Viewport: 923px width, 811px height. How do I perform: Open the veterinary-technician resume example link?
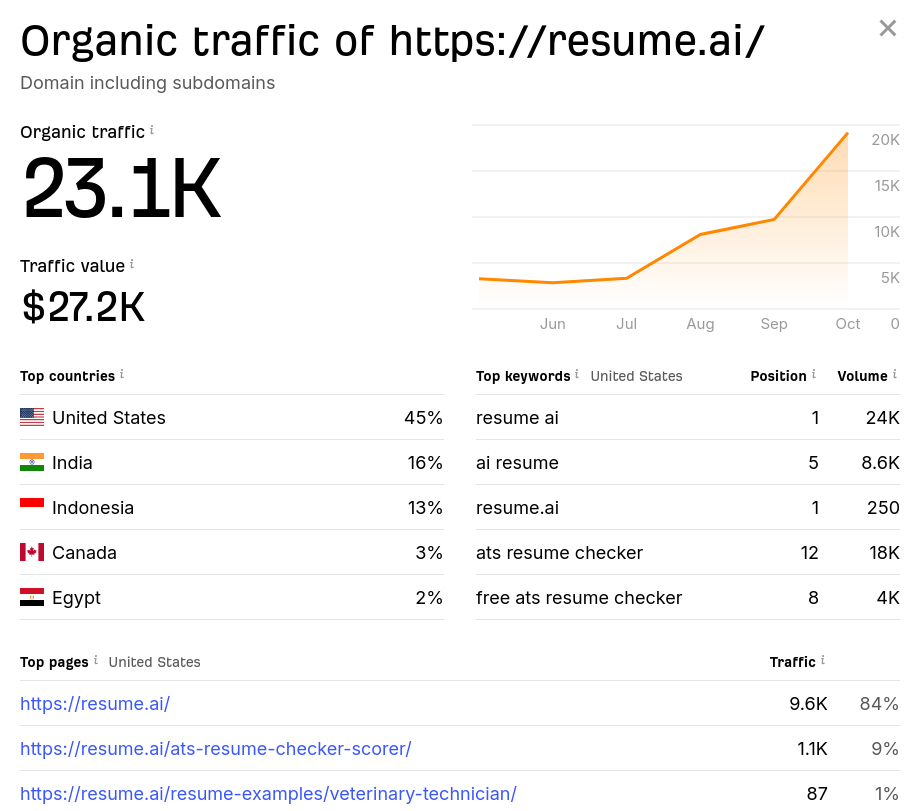click(269, 793)
